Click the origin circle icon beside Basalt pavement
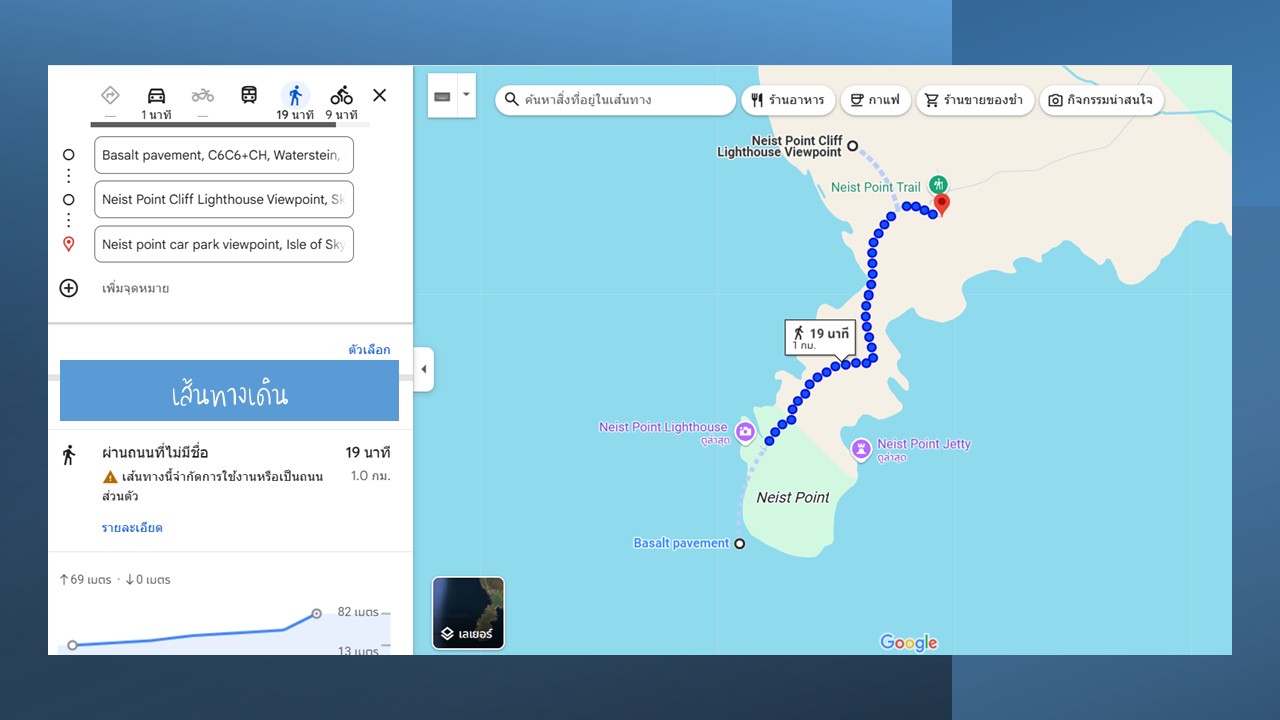This screenshot has height=720, width=1280. pyautogui.click(x=69, y=155)
